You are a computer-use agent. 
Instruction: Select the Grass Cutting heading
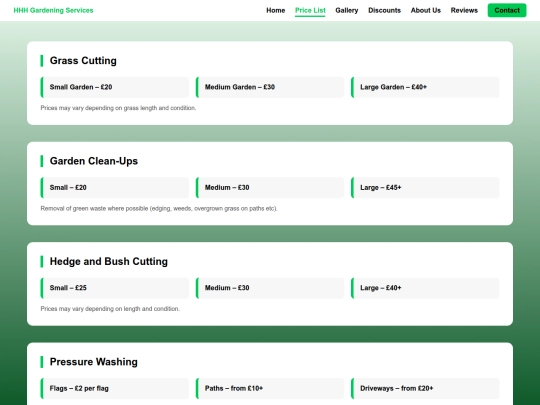point(83,61)
